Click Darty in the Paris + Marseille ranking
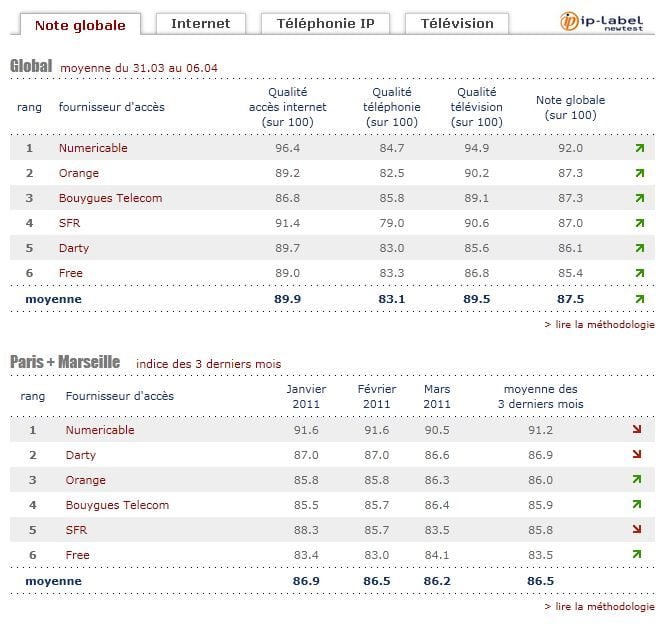The image size is (667, 632). pos(80,455)
